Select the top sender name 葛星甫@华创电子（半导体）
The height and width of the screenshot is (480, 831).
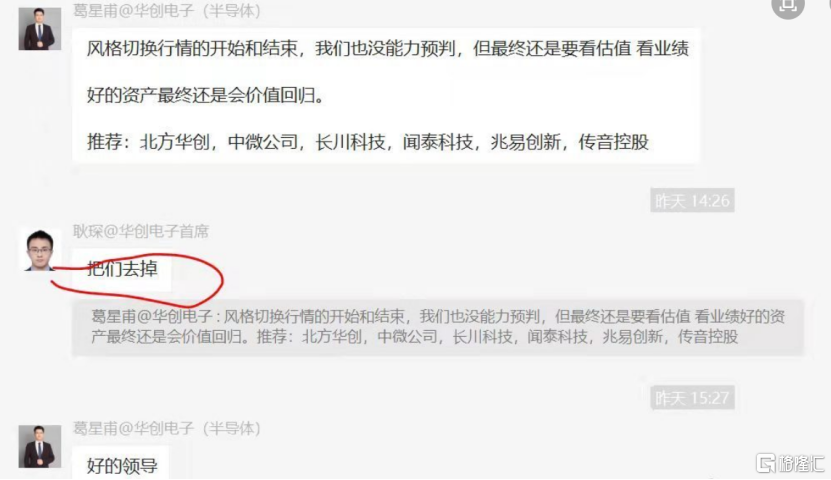[167, 11]
